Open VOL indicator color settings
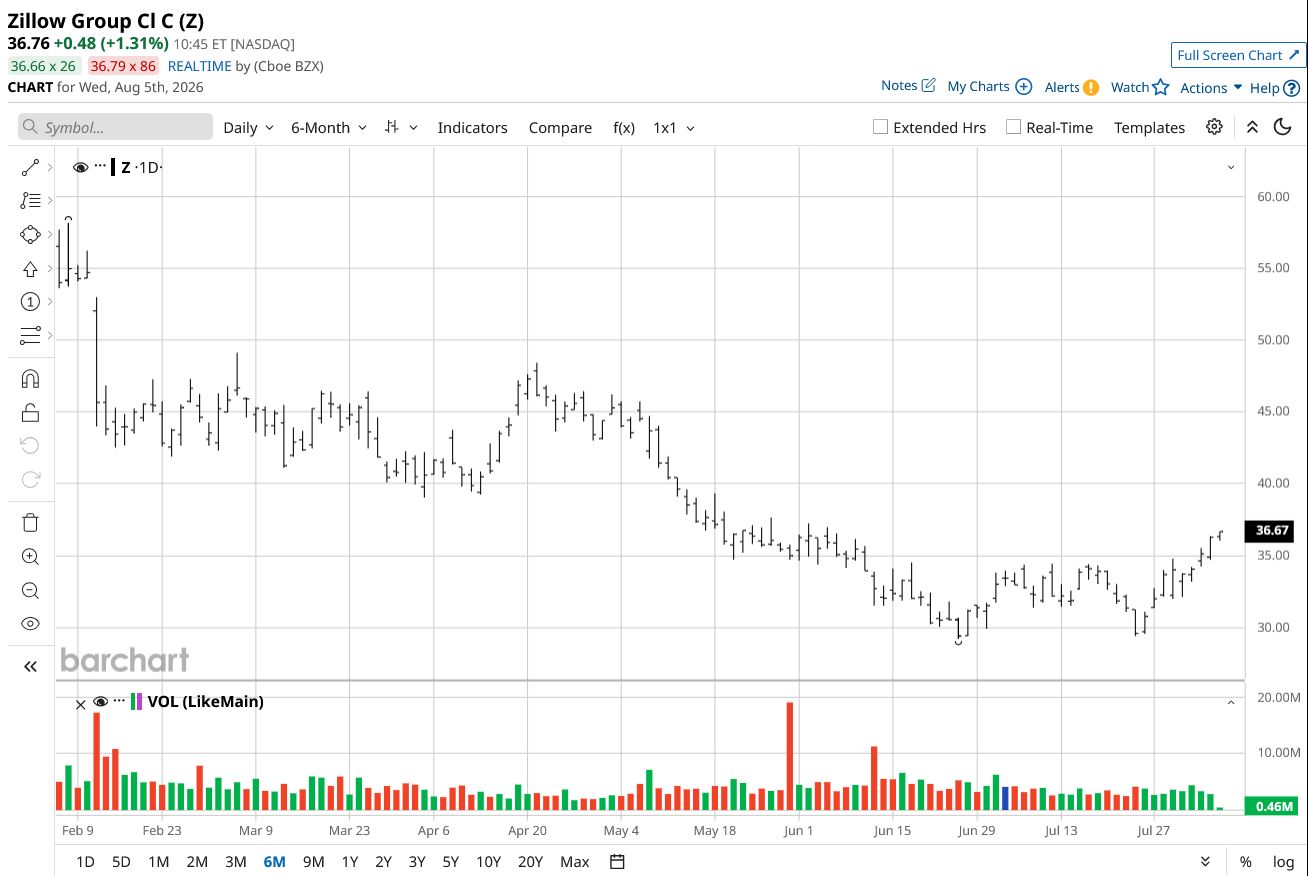This screenshot has width=1308, height=876. click(137, 702)
